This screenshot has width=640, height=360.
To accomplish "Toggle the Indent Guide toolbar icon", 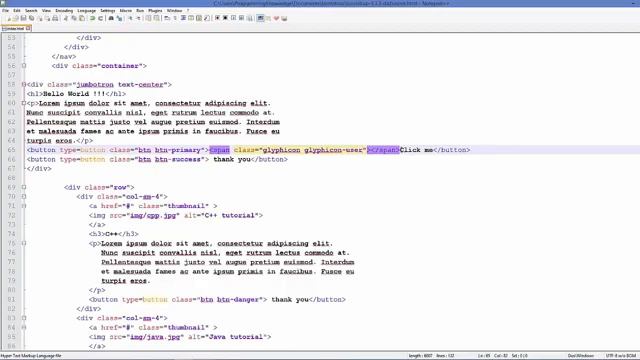I will (x=183, y=18).
